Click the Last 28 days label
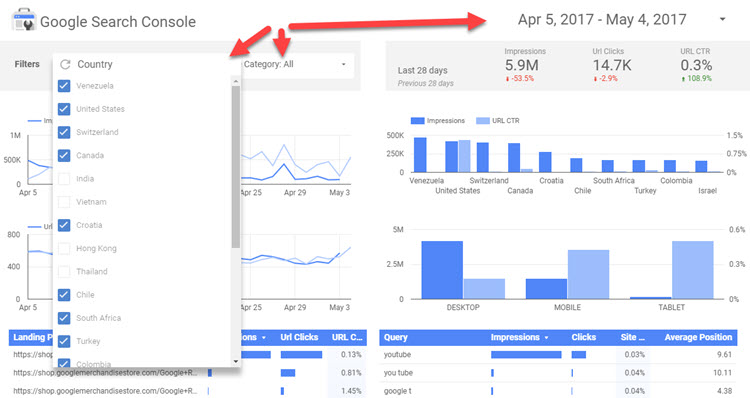This screenshot has width=750, height=398. (422, 70)
